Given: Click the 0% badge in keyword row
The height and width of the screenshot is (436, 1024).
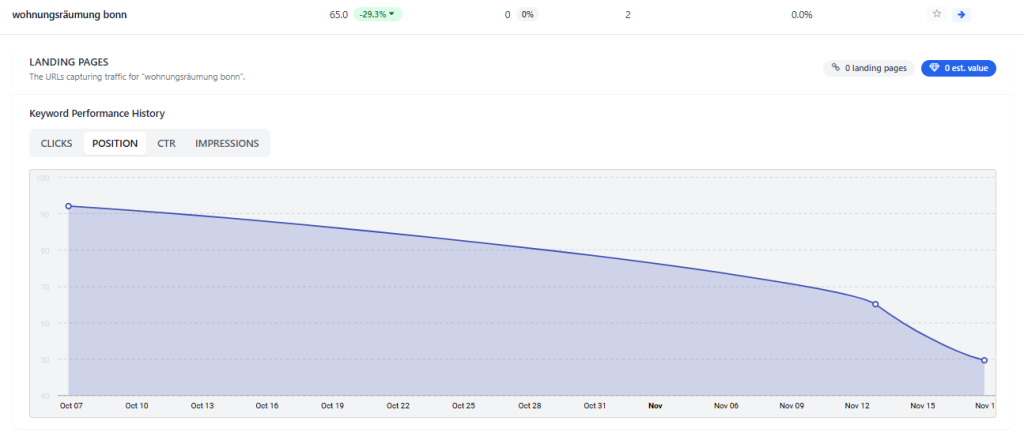Looking at the screenshot, I should tap(527, 15).
